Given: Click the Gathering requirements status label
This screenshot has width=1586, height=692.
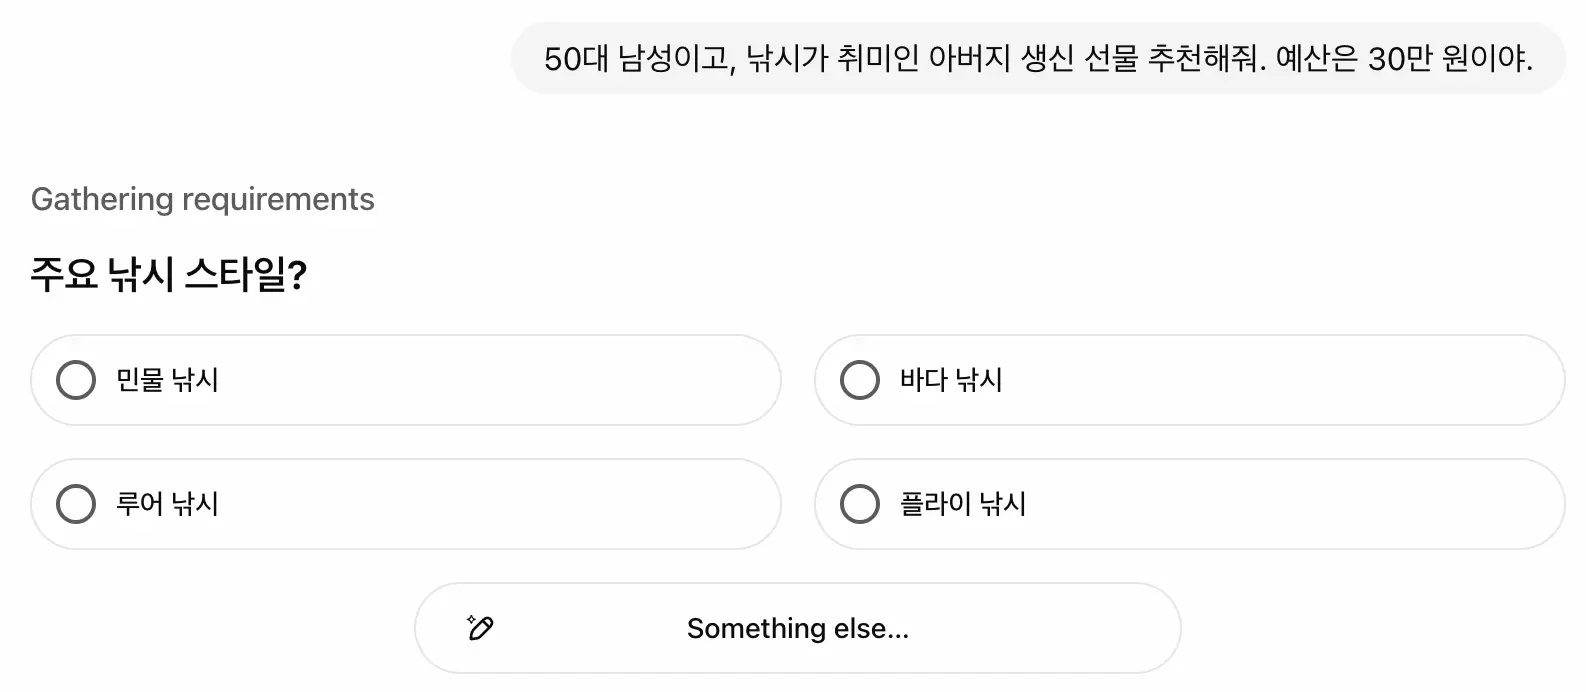Looking at the screenshot, I should point(203,199).
